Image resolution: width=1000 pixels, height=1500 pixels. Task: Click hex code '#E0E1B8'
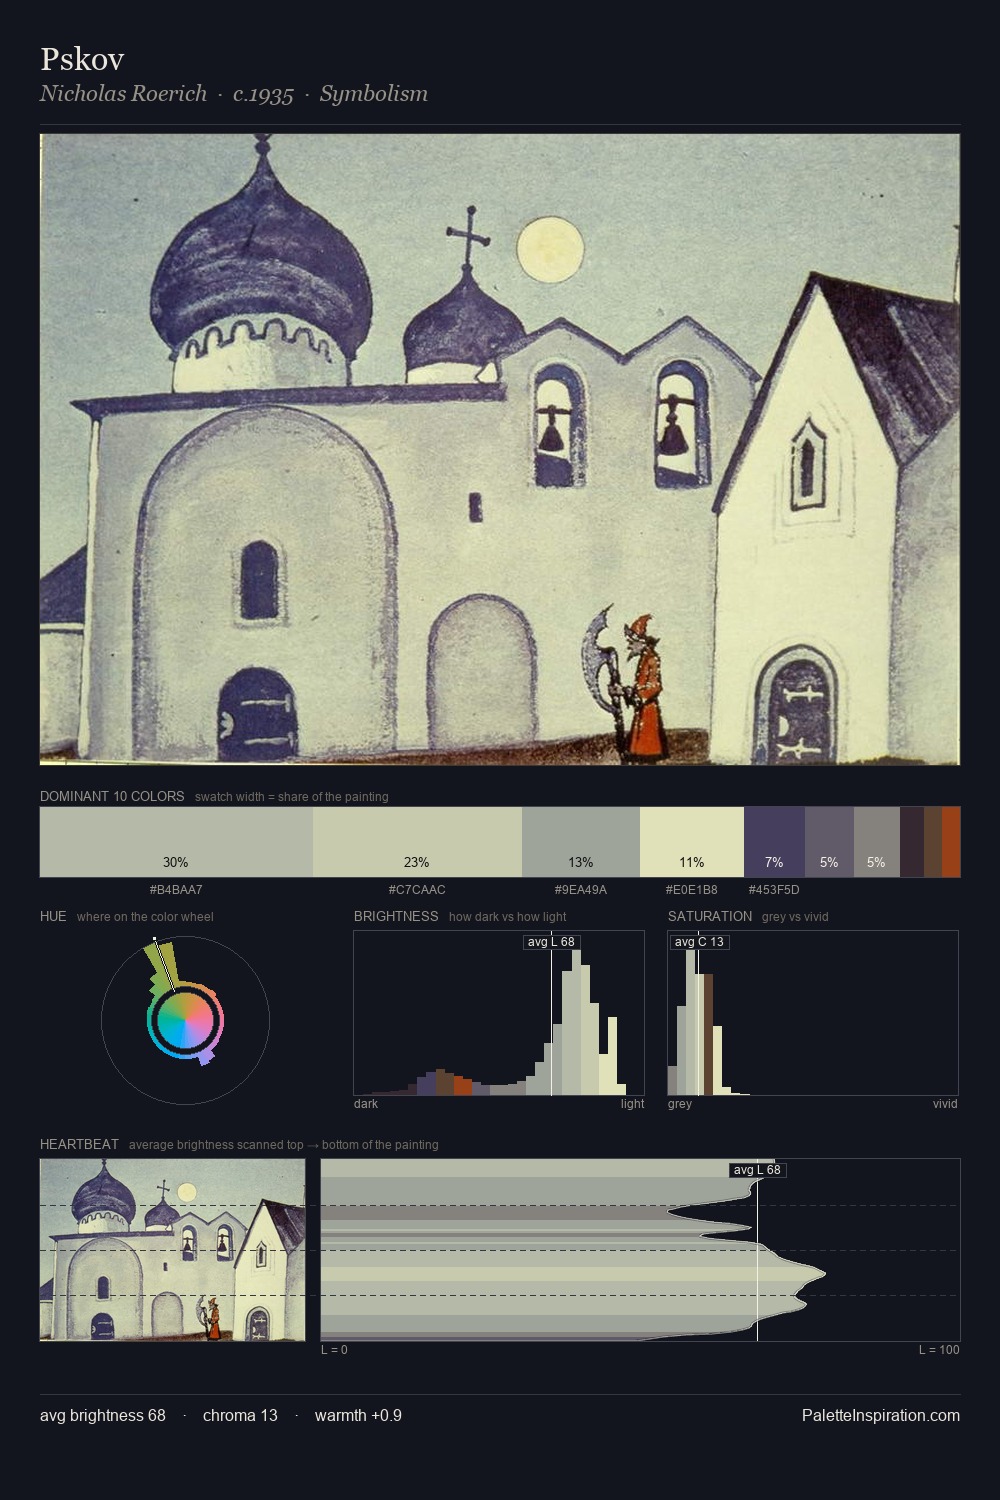click(x=692, y=889)
